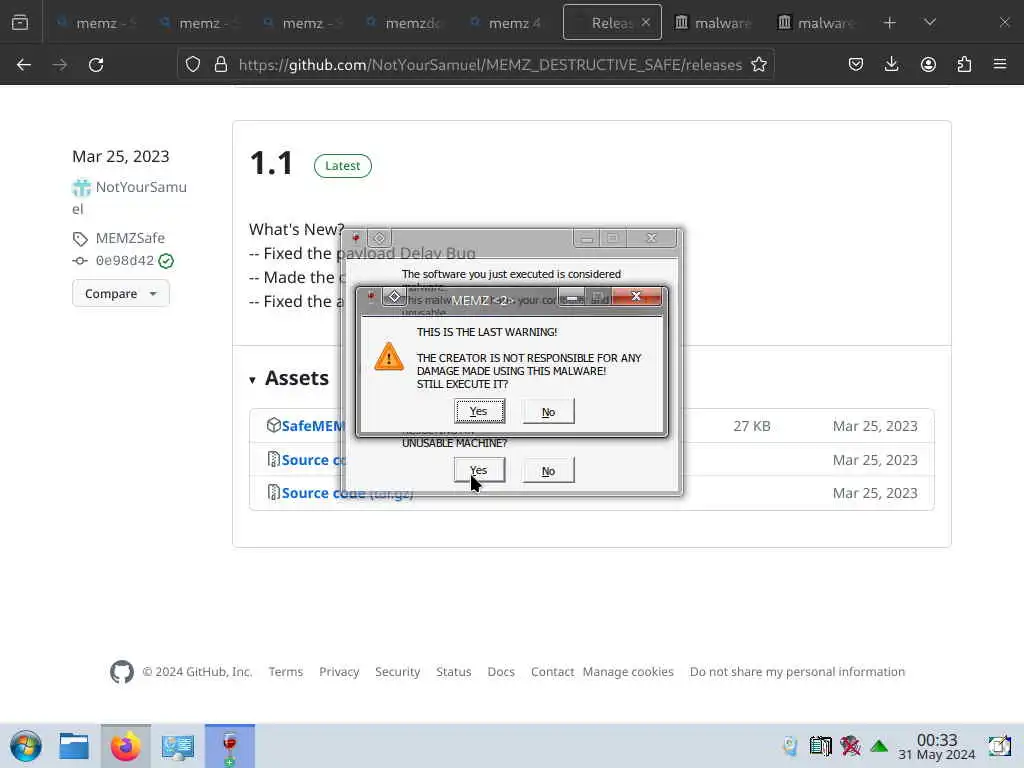Open the Security footer link
The image size is (1024, 768).
tap(397, 671)
